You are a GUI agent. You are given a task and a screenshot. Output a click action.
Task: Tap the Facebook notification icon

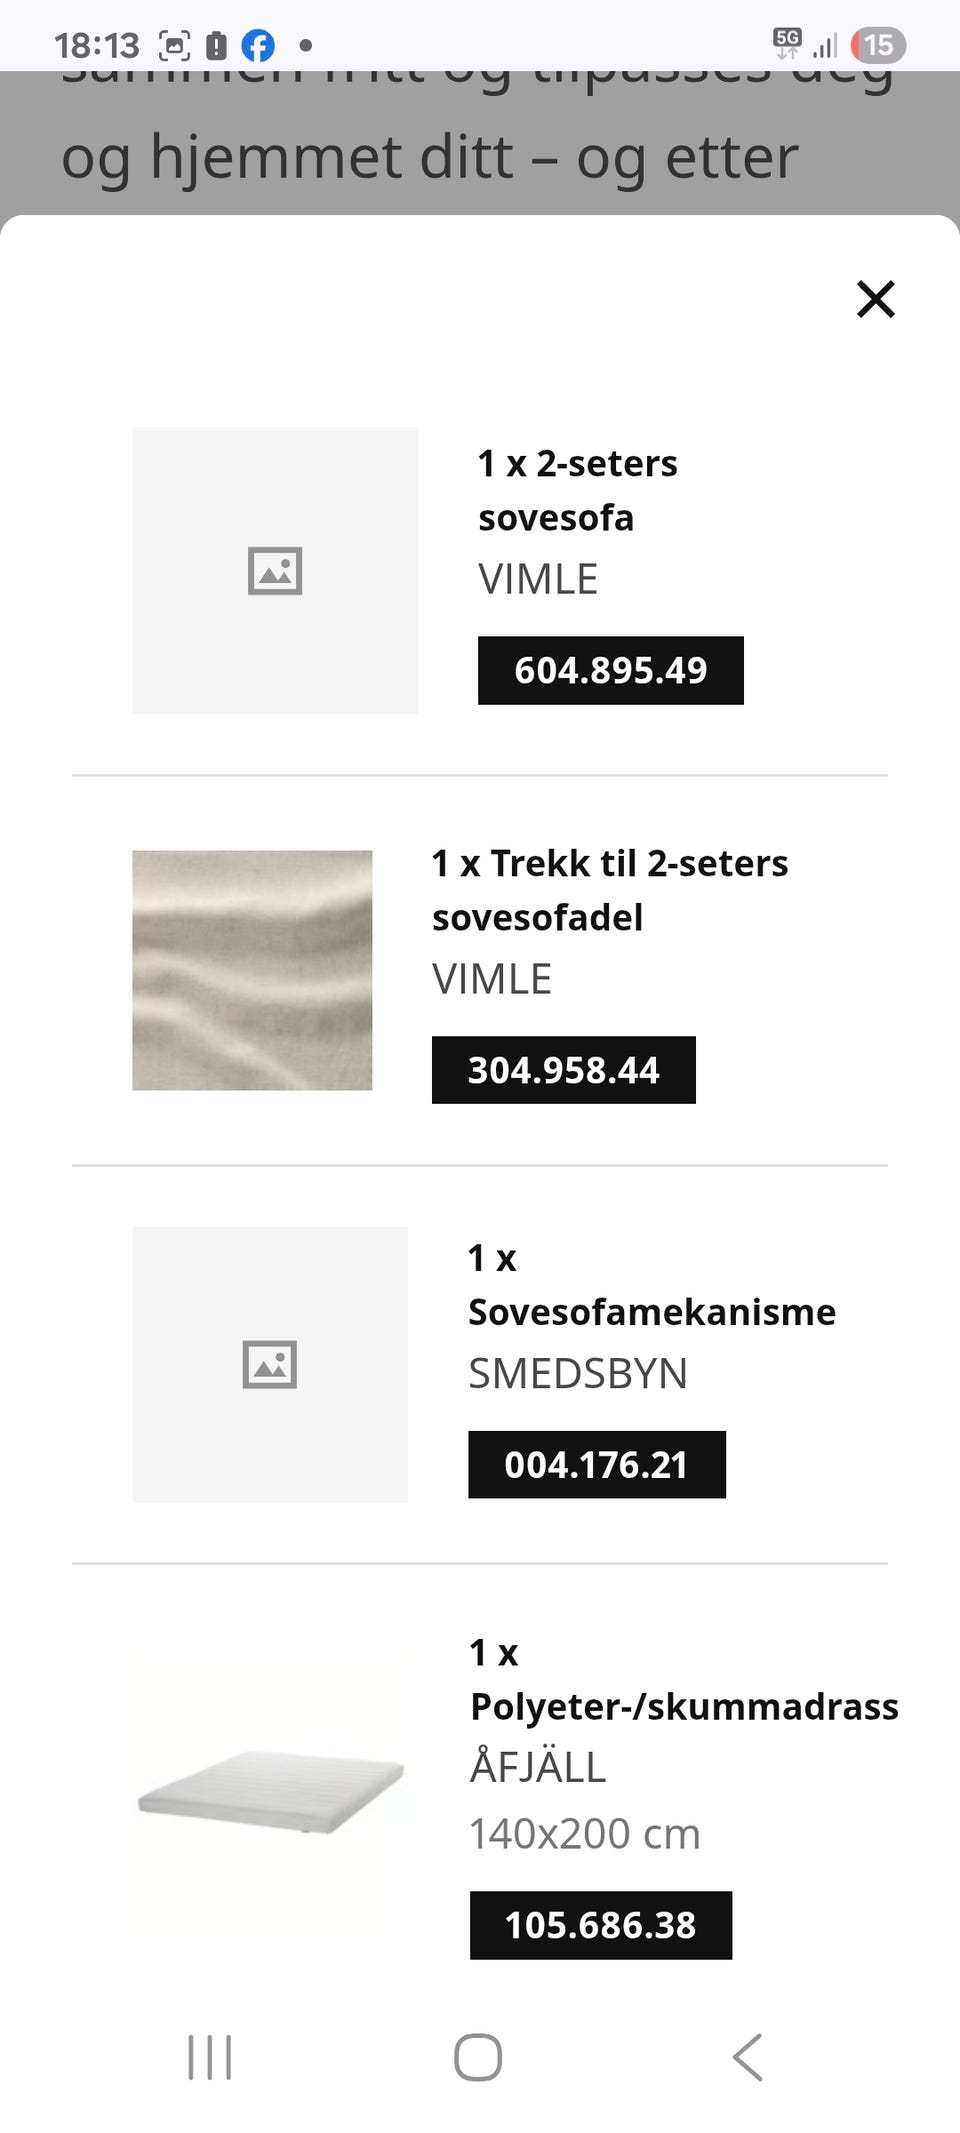pos(258,45)
